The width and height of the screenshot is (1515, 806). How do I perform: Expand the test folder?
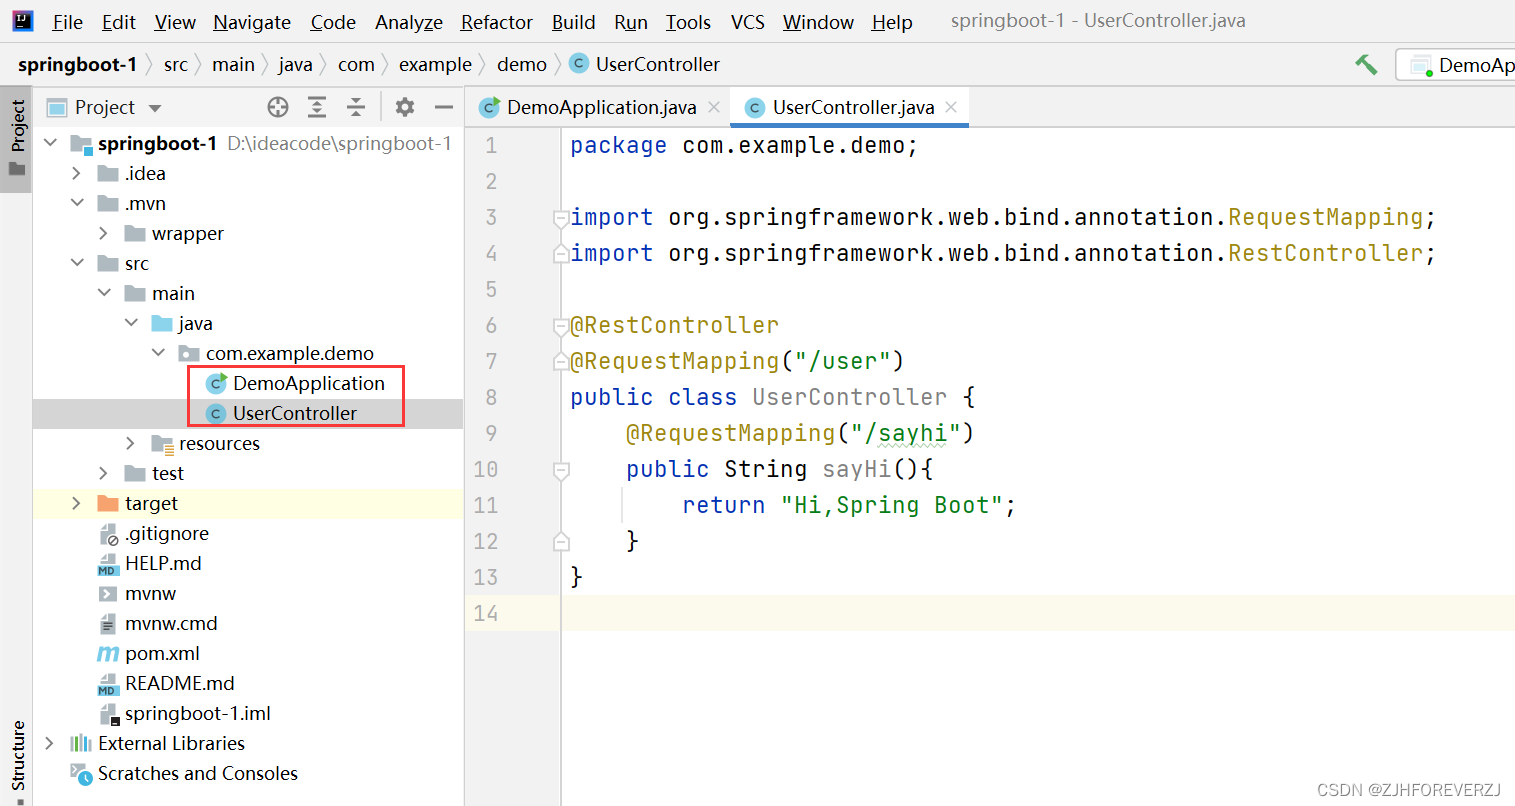104,473
